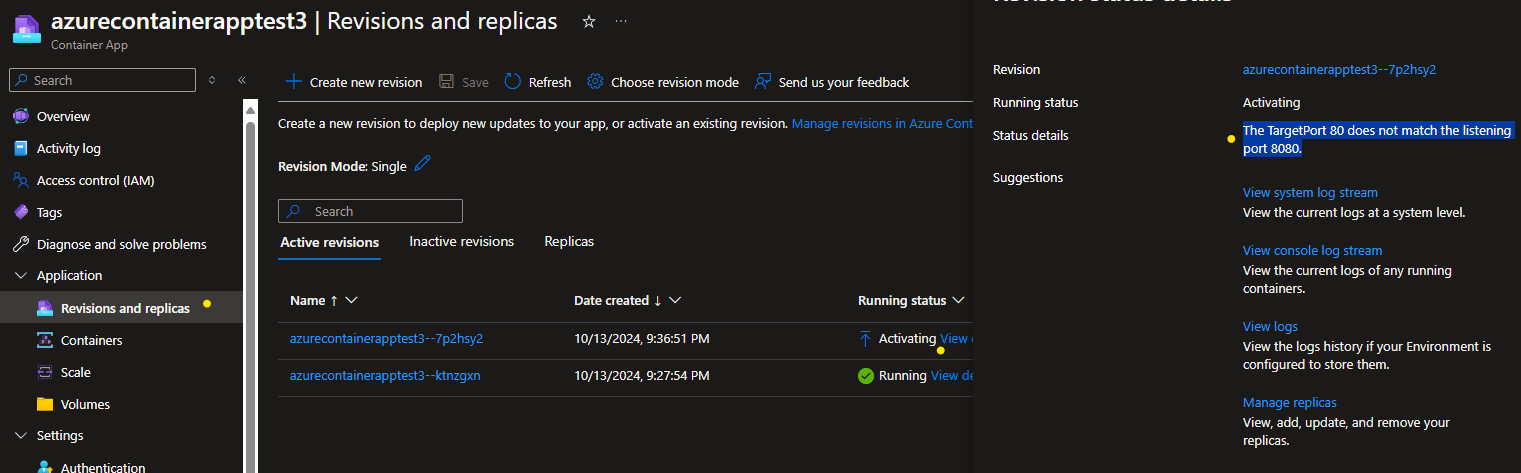Open View logs link
1521x473 pixels.
(1270, 326)
